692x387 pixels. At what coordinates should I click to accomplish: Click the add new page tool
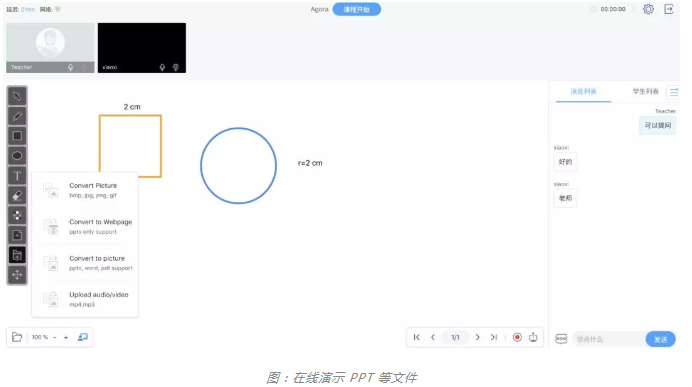(17, 235)
